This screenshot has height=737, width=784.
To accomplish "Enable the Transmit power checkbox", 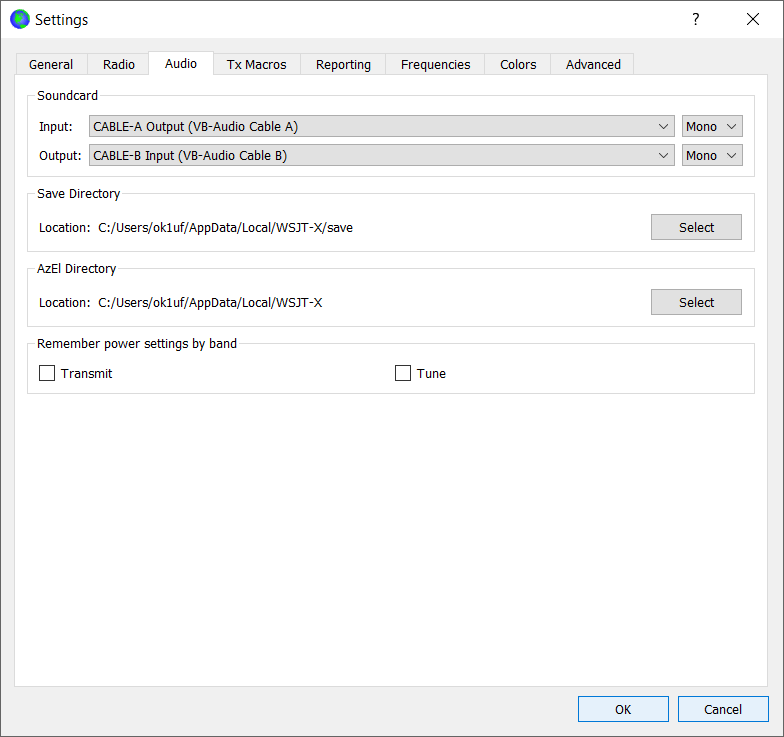I will click(47, 373).
